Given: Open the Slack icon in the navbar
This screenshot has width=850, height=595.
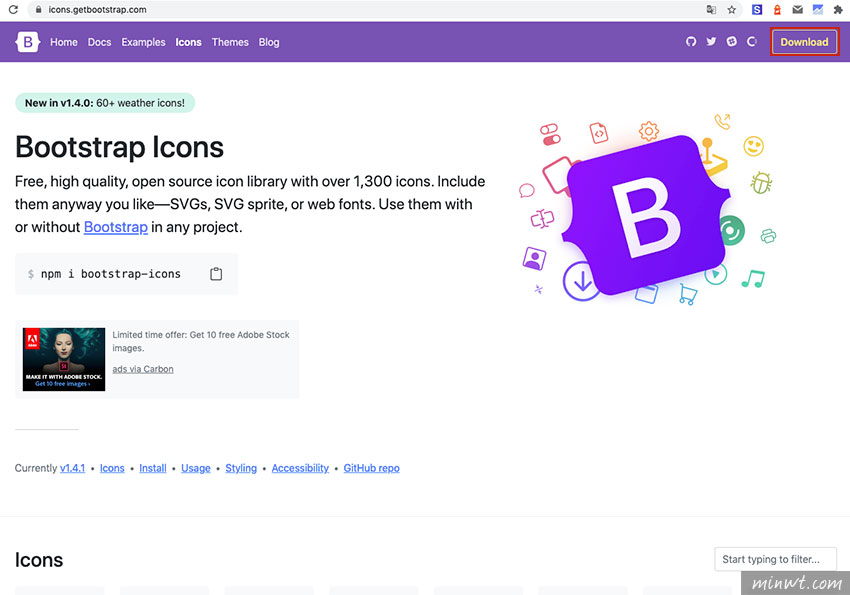Looking at the screenshot, I should click(x=732, y=42).
